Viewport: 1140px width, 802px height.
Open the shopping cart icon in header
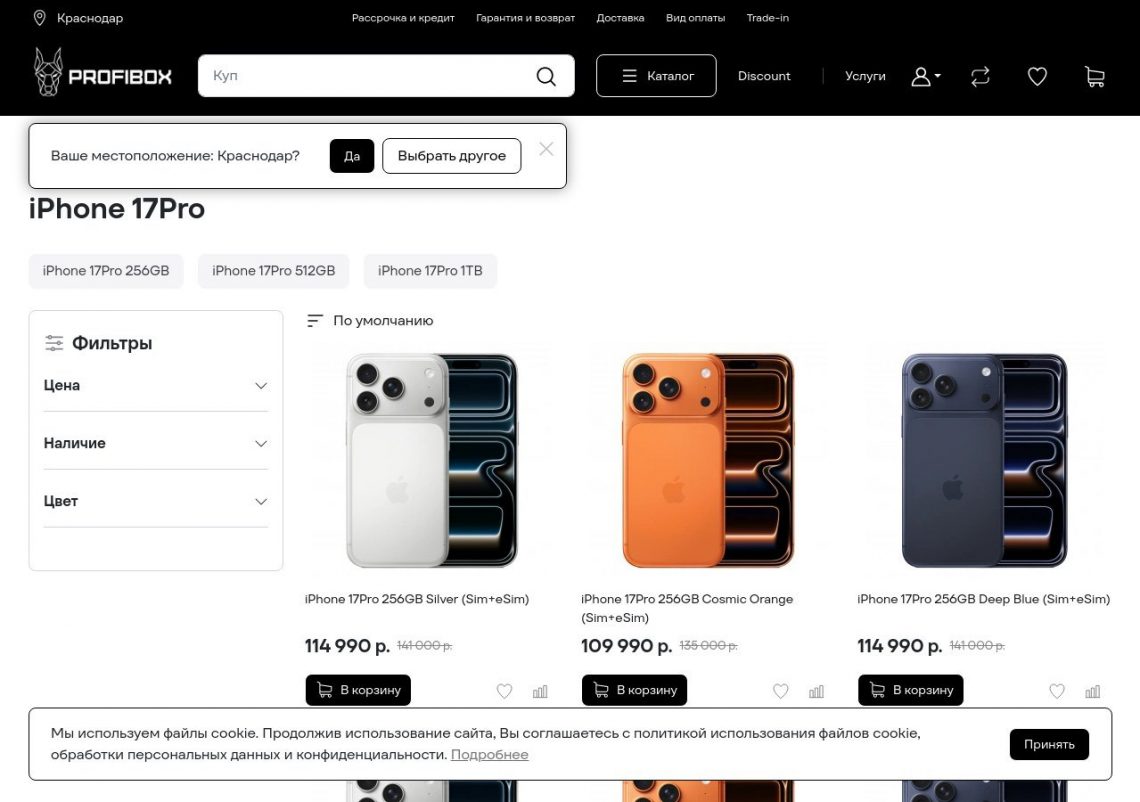coord(1094,77)
